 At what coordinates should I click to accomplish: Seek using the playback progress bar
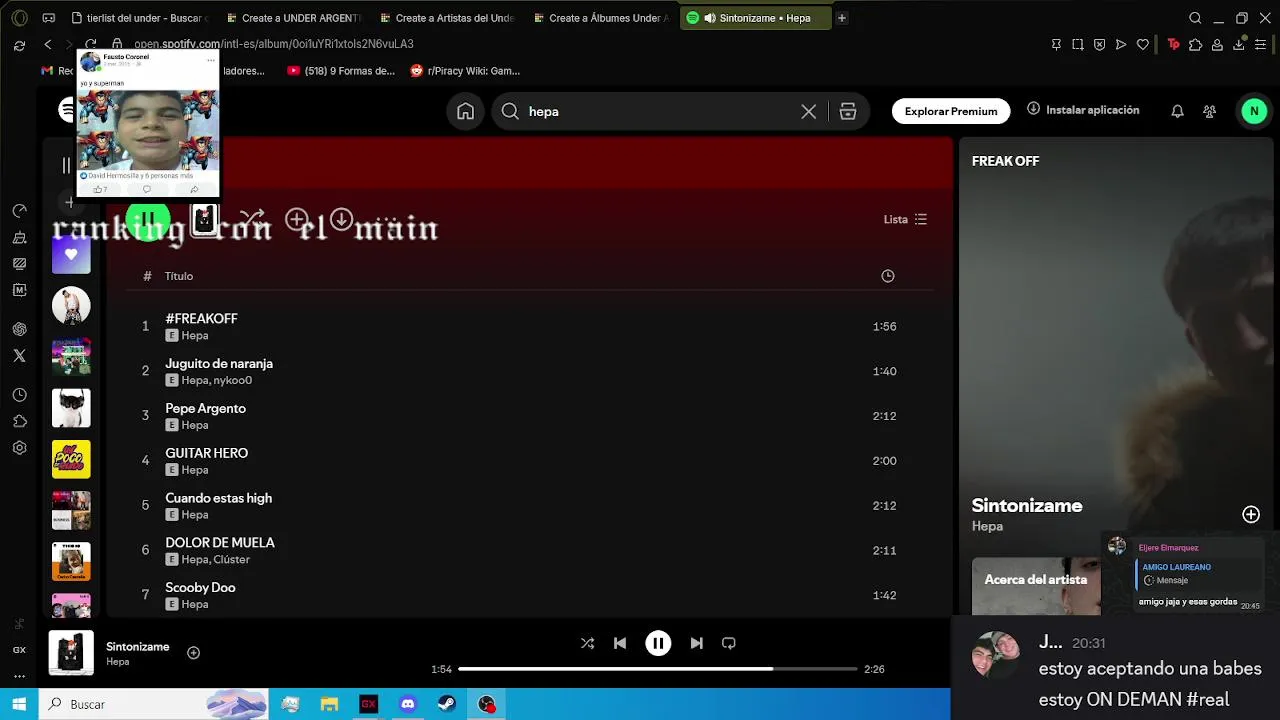click(658, 669)
